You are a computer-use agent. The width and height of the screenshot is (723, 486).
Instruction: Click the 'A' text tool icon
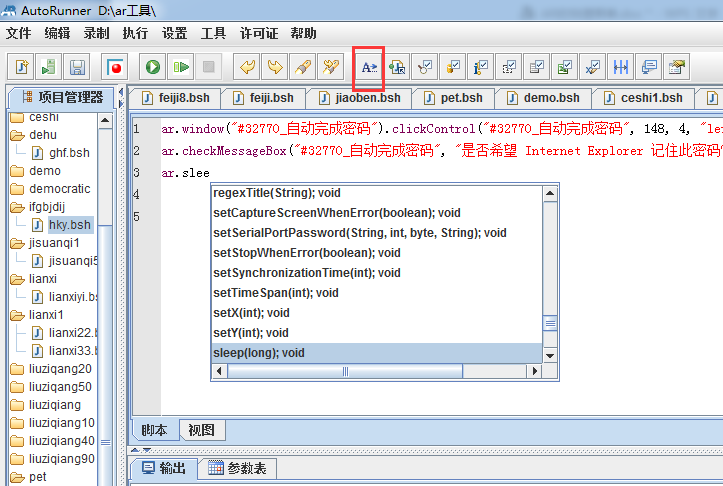coord(369,68)
